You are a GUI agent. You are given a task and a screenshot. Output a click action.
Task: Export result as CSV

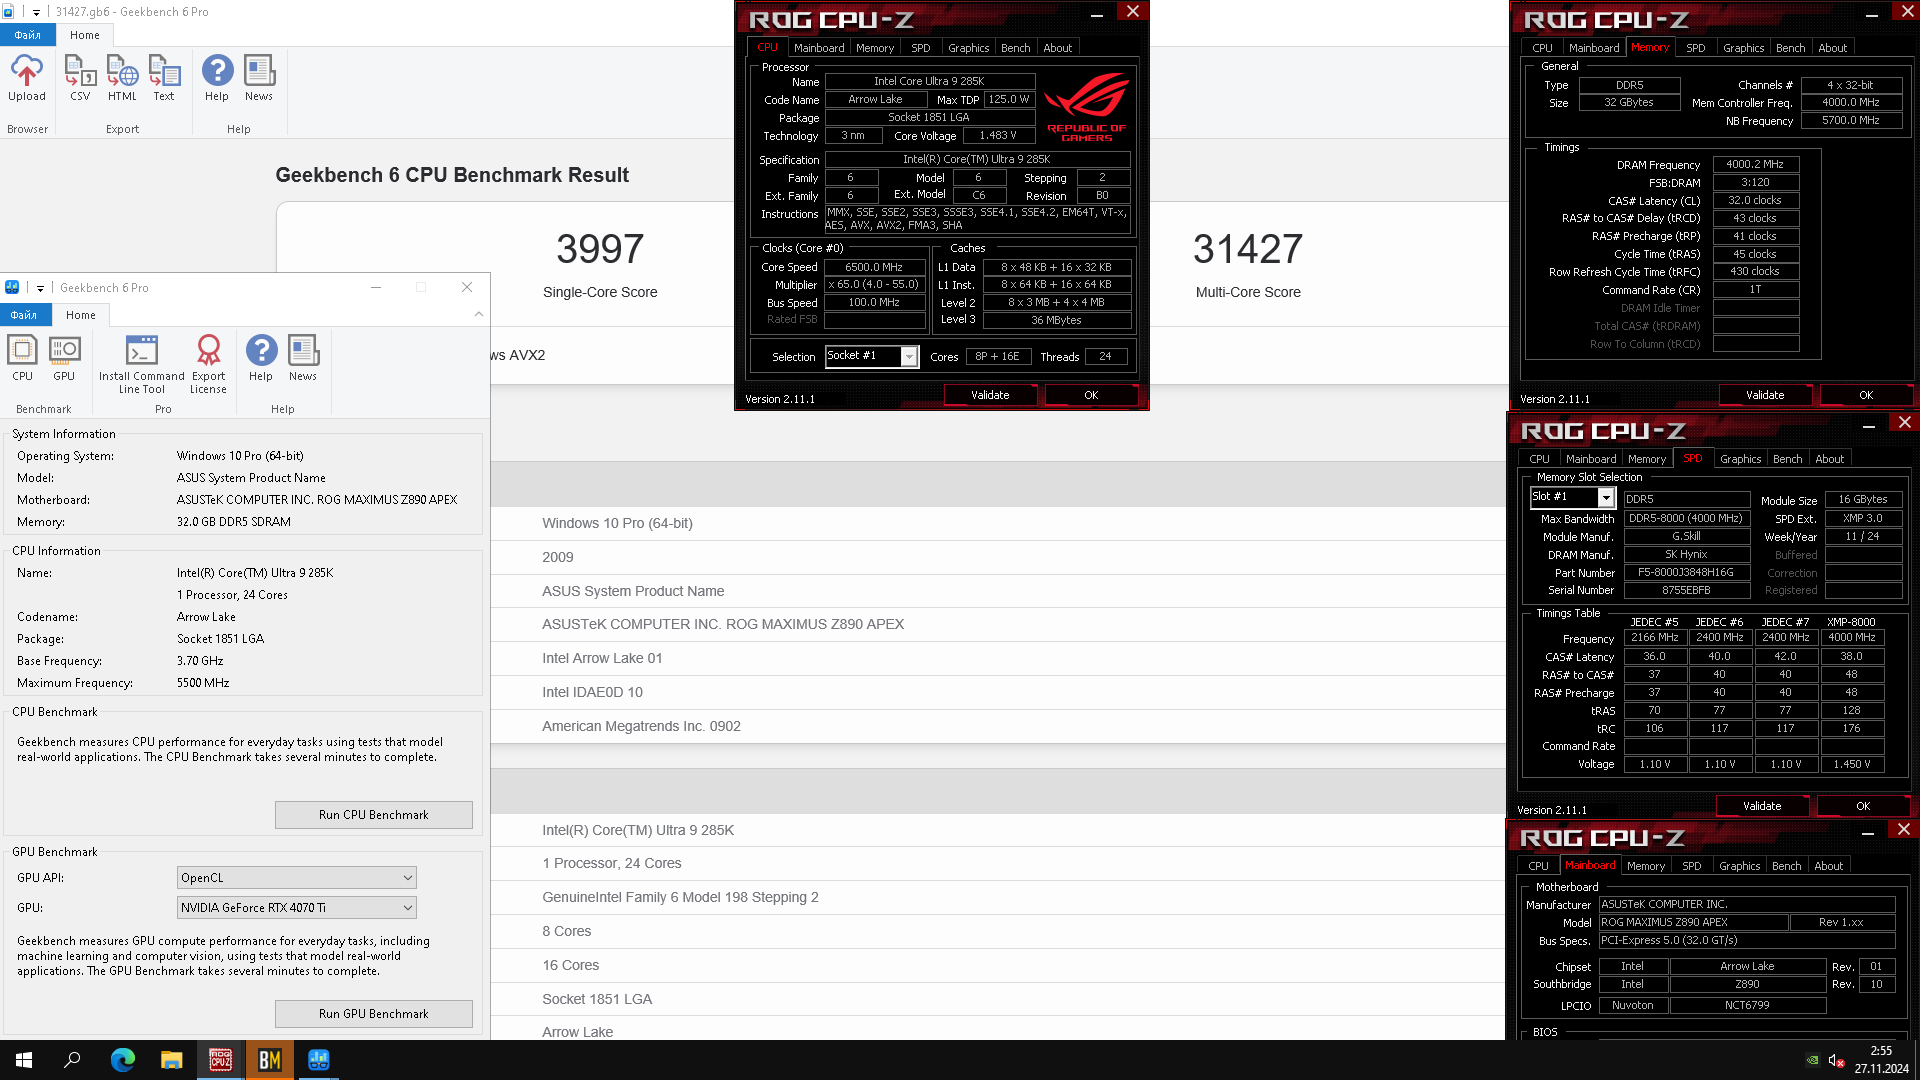coord(80,78)
